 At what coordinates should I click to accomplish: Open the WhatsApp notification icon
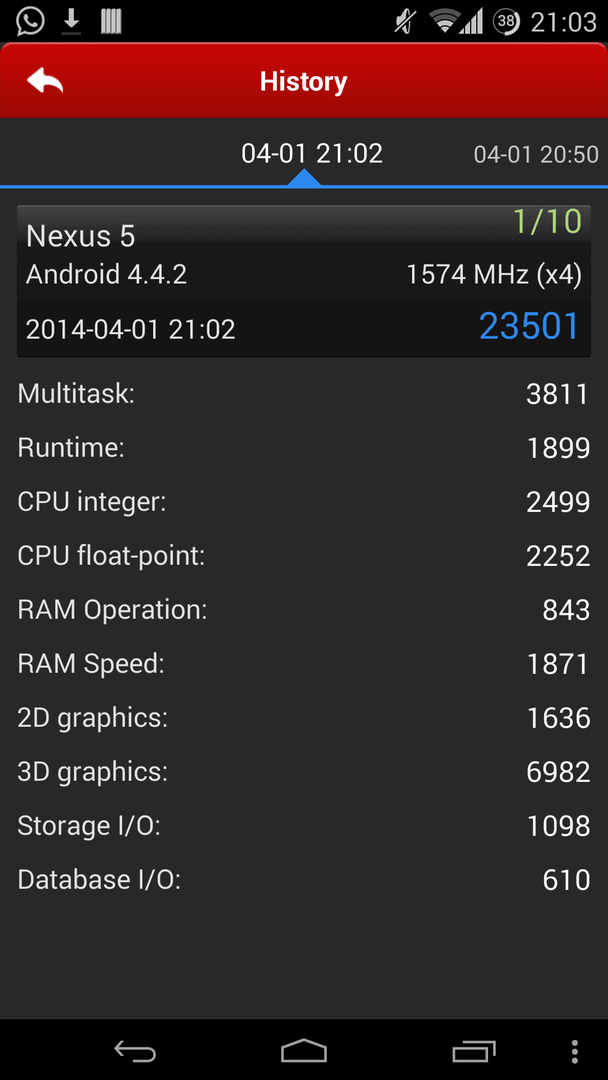pyautogui.click(x=30, y=21)
